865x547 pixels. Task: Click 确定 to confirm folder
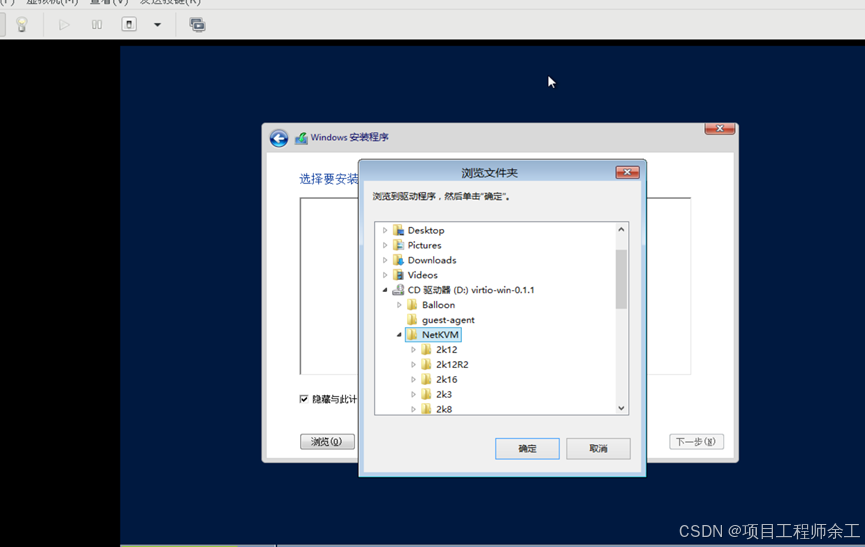click(527, 449)
